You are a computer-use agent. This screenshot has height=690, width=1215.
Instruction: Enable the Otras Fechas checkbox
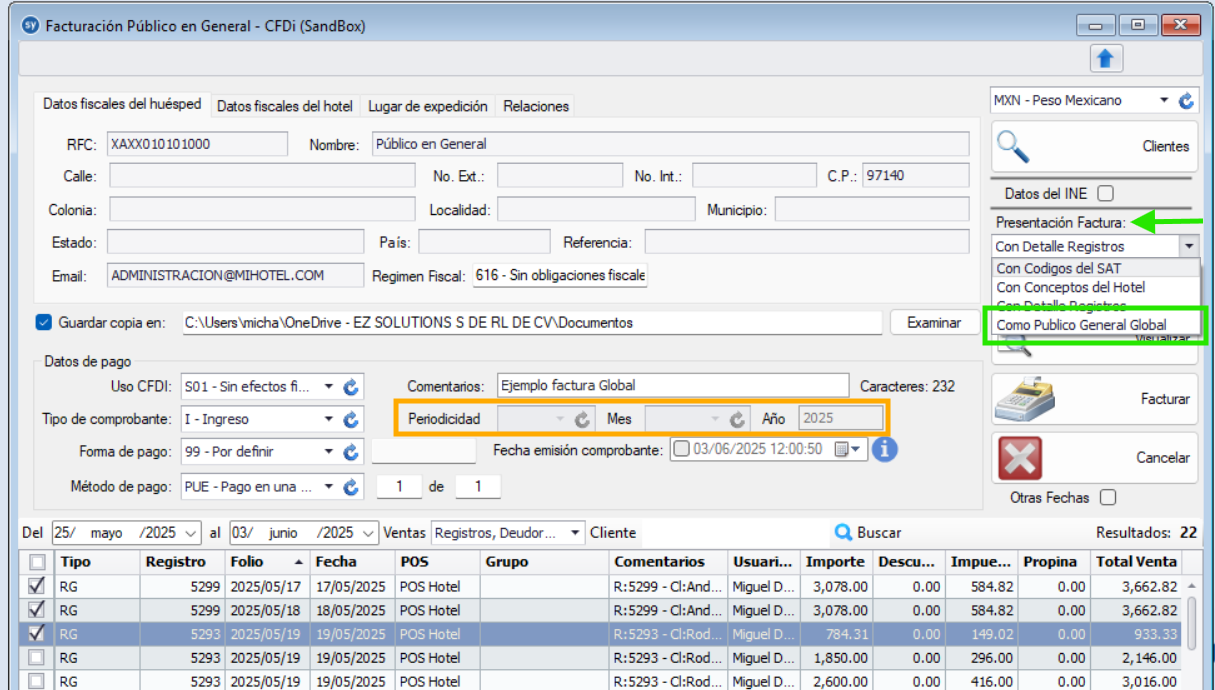tap(1107, 497)
